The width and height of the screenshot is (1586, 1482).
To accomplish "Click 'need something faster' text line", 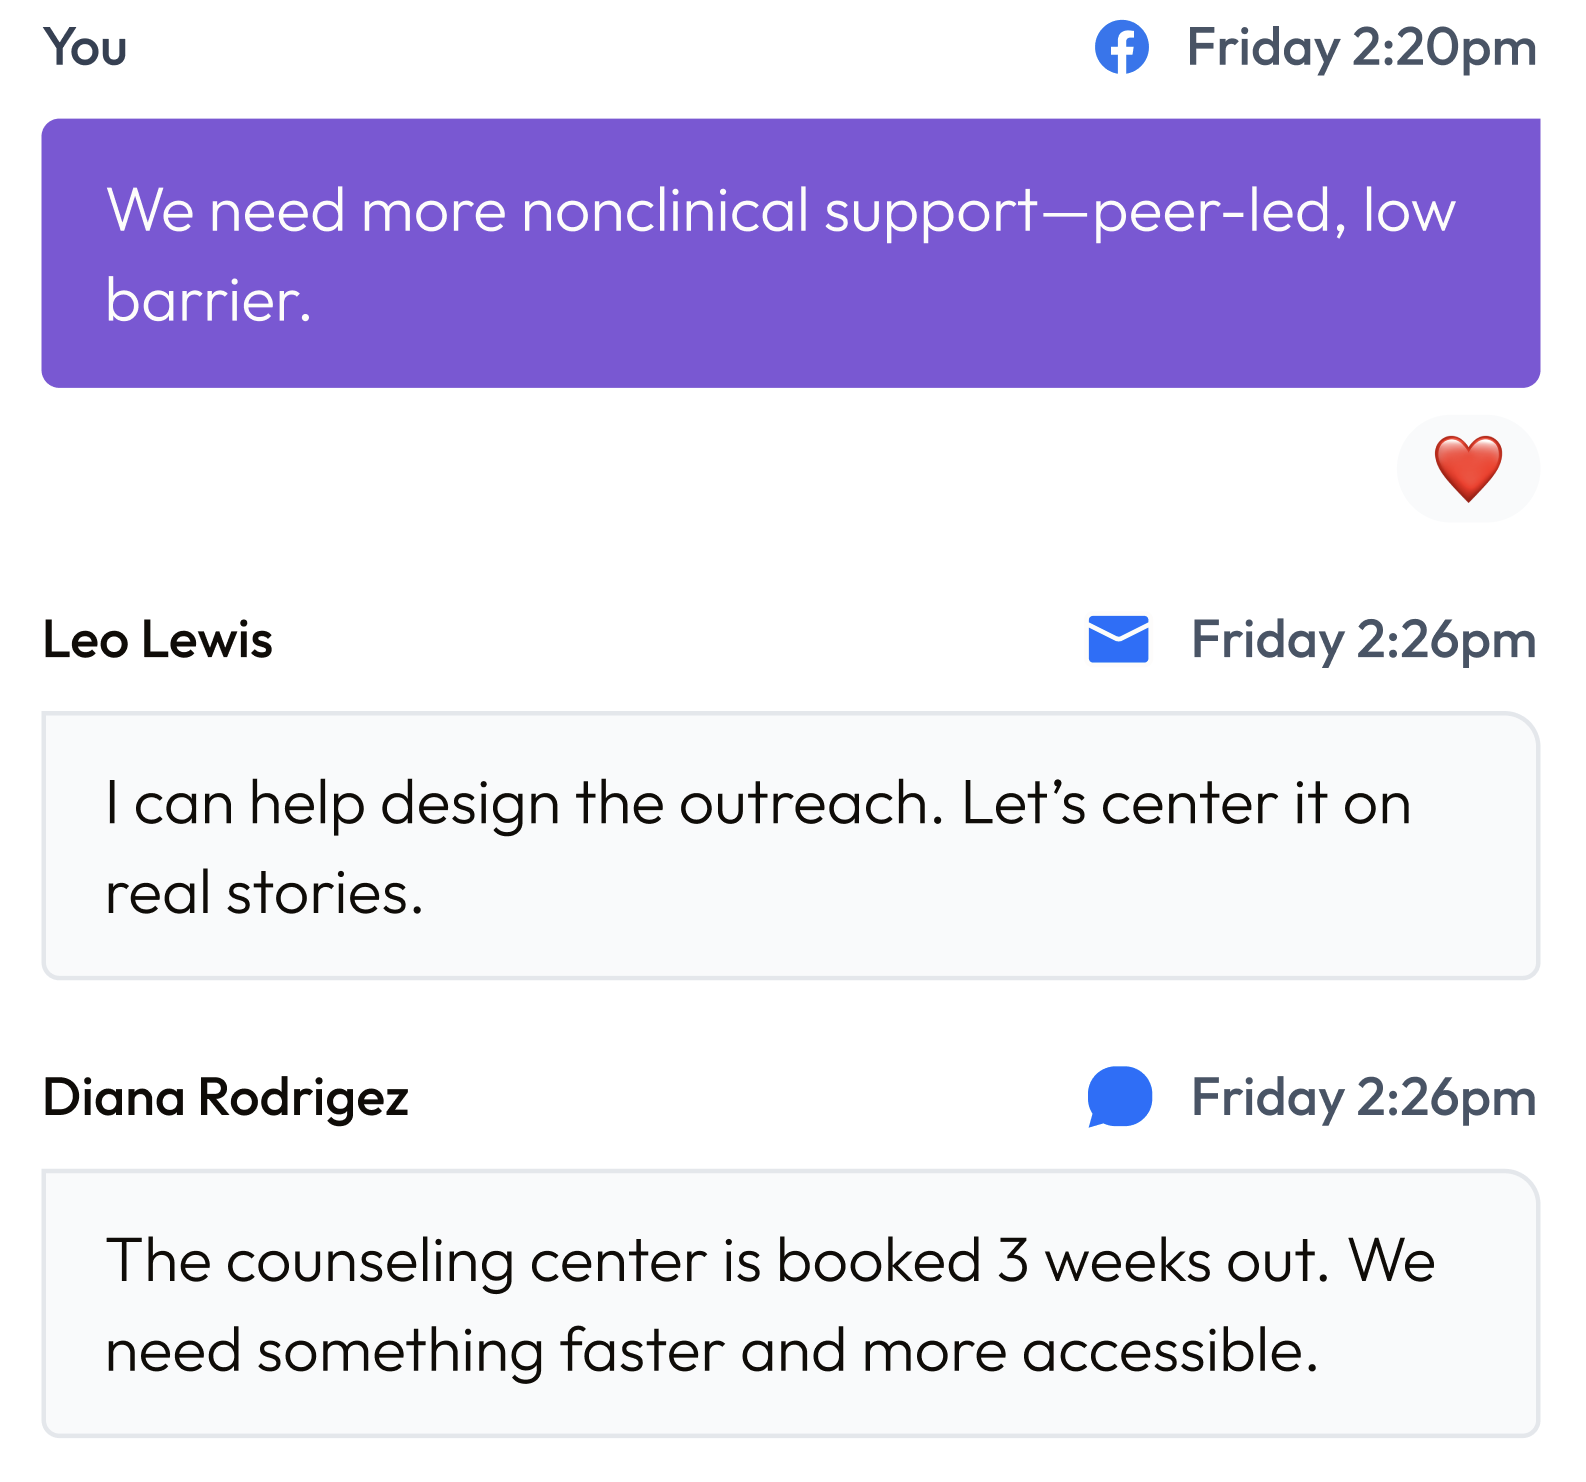I will [712, 1350].
